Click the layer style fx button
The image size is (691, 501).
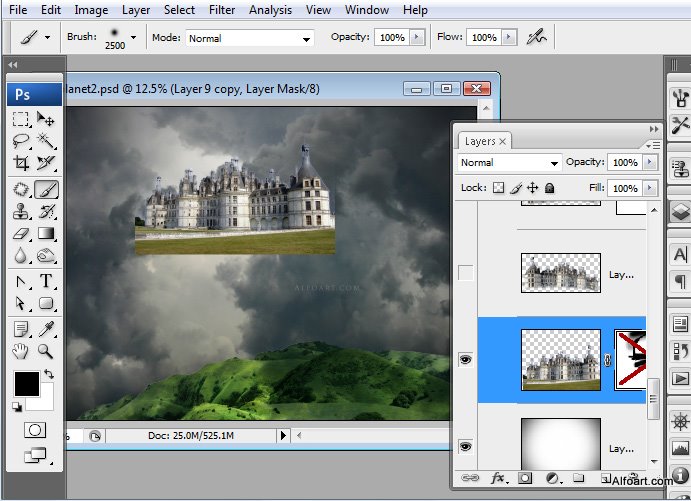tap(497, 479)
